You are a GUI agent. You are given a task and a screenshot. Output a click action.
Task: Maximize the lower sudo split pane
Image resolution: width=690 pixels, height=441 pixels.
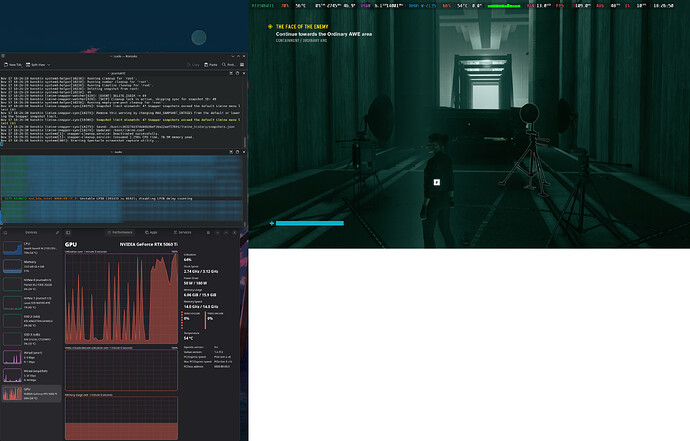(x=237, y=152)
